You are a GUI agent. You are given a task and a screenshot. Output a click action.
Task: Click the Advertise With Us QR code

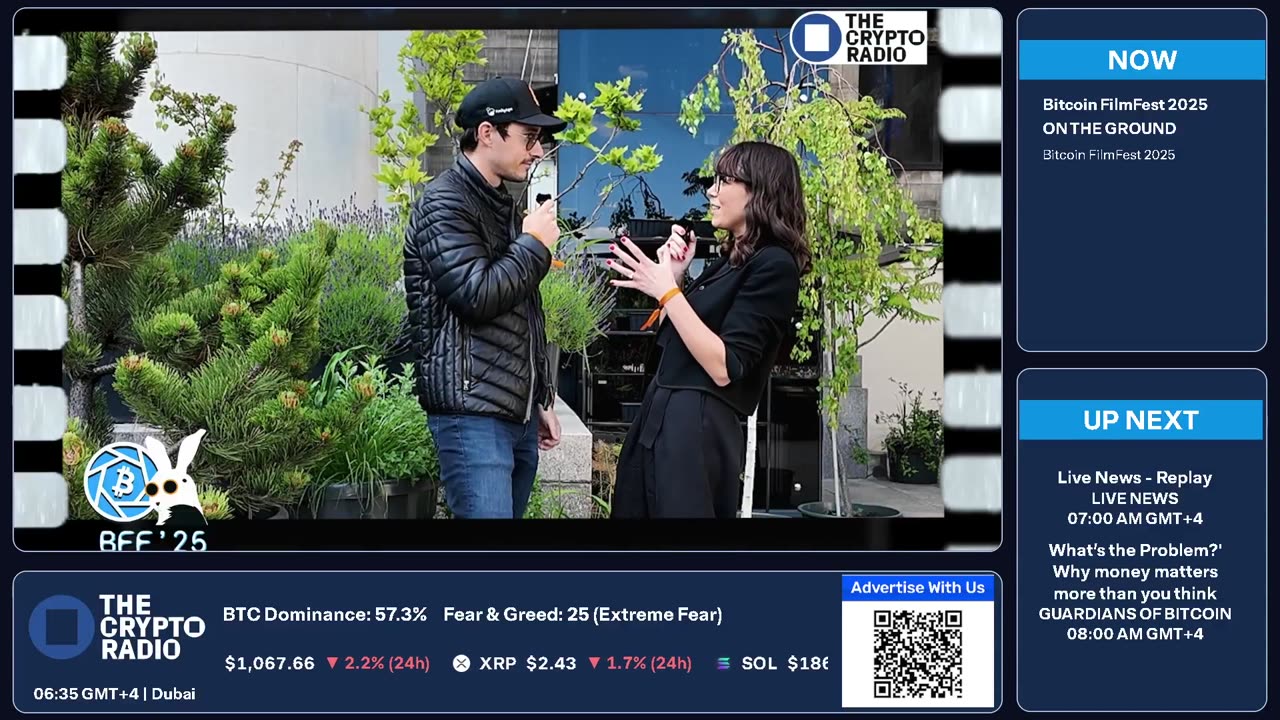(917, 653)
